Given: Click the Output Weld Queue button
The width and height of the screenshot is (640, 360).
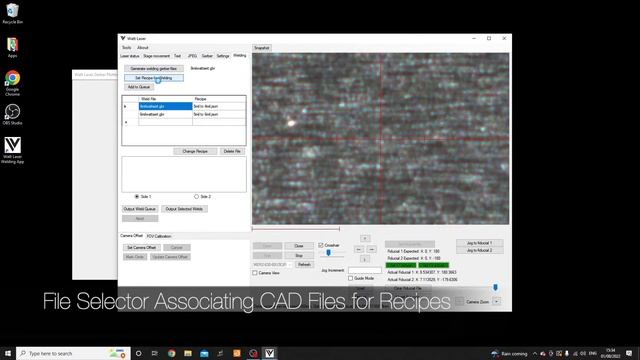Looking at the screenshot, I should [140, 209].
